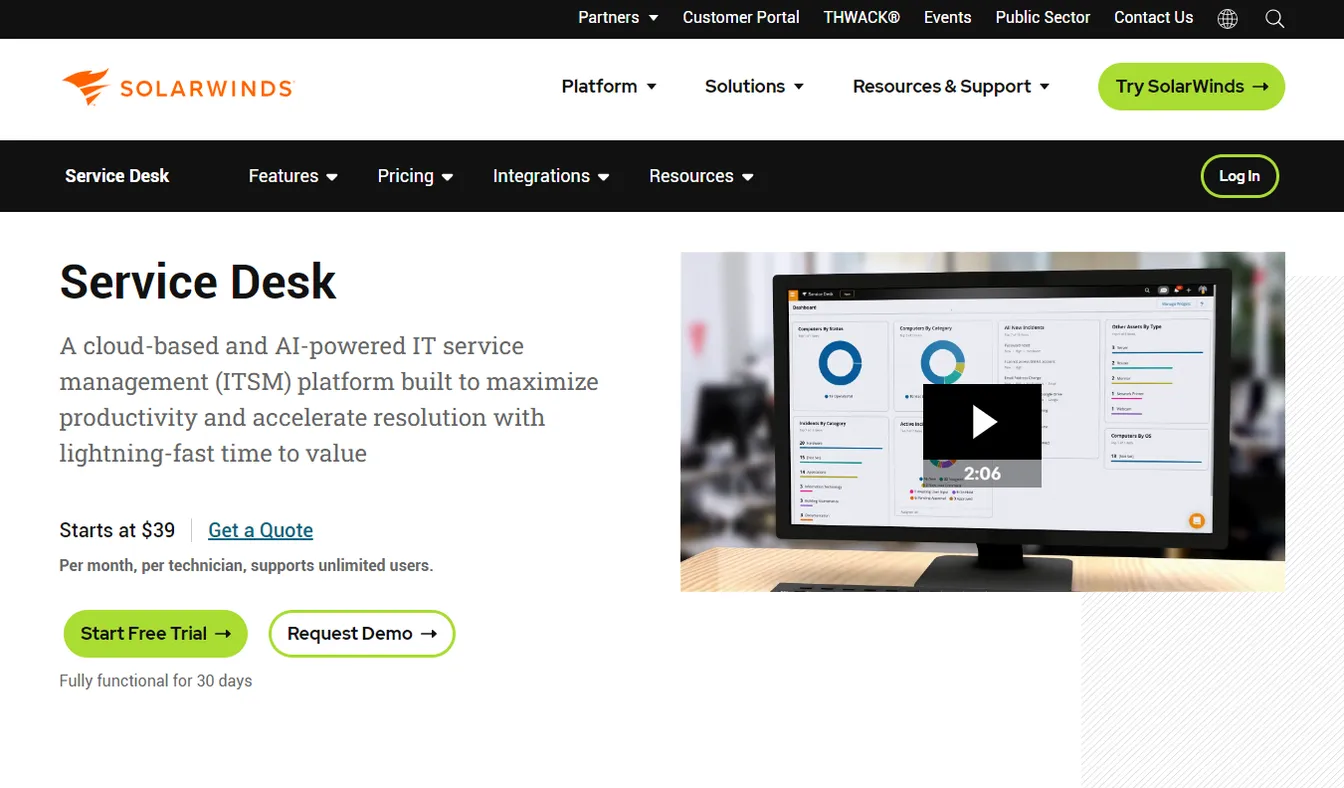Open the Customer Portal link
1344x788 pixels.
tap(741, 18)
